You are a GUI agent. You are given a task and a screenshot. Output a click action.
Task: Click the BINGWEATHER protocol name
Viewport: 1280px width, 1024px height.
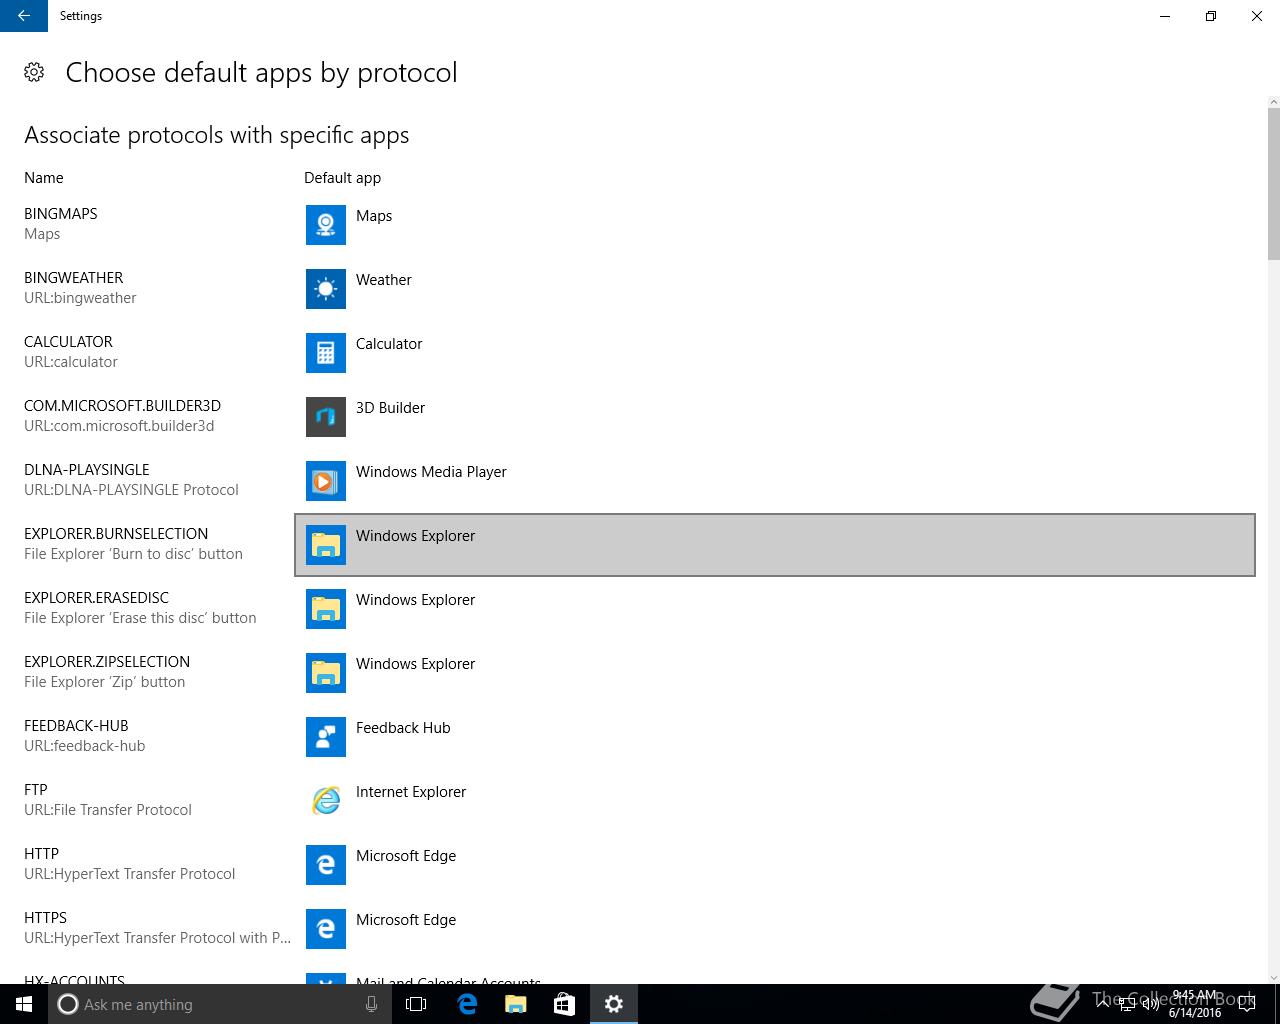click(x=73, y=278)
